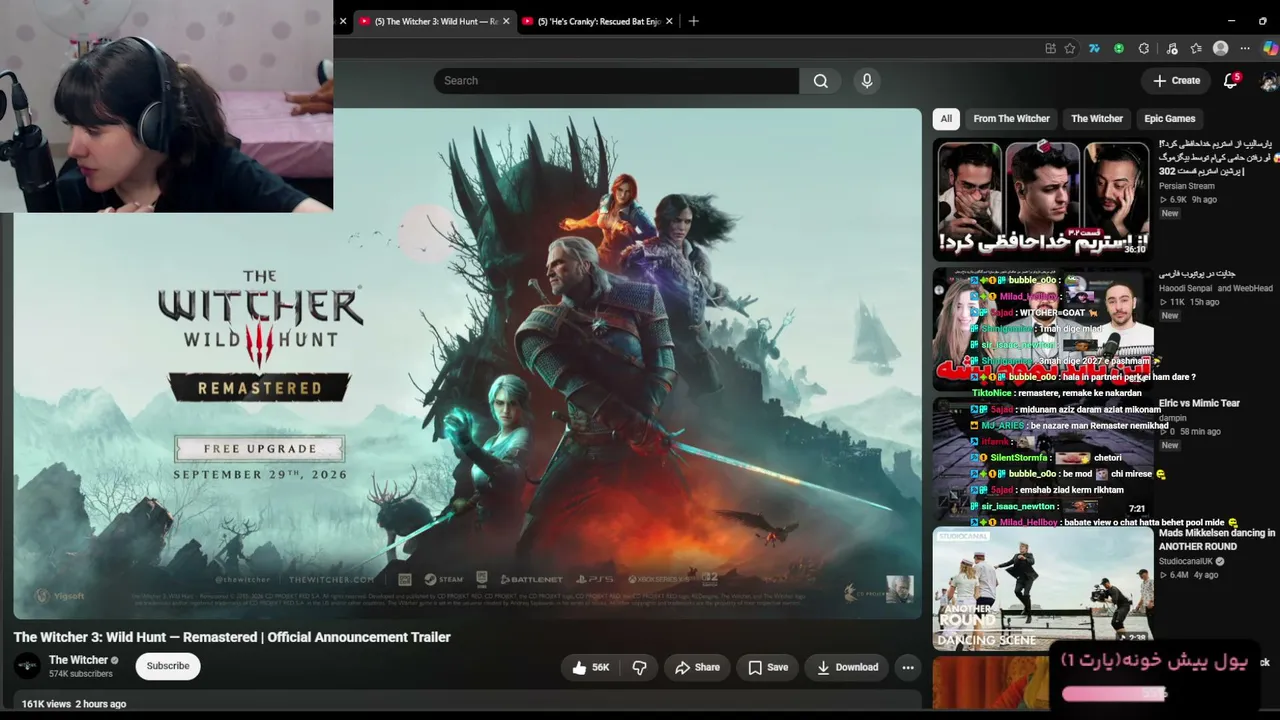Image resolution: width=1280 pixels, height=720 pixels.
Task: Close the 'He's Cranky' Rescued Bat tab
Action: click(x=669, y=21)
